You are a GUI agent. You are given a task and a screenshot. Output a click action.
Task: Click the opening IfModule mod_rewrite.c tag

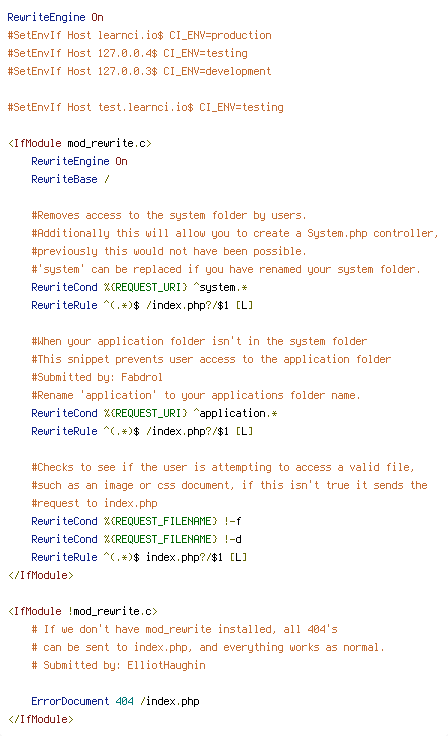click(x=79, y=143)
